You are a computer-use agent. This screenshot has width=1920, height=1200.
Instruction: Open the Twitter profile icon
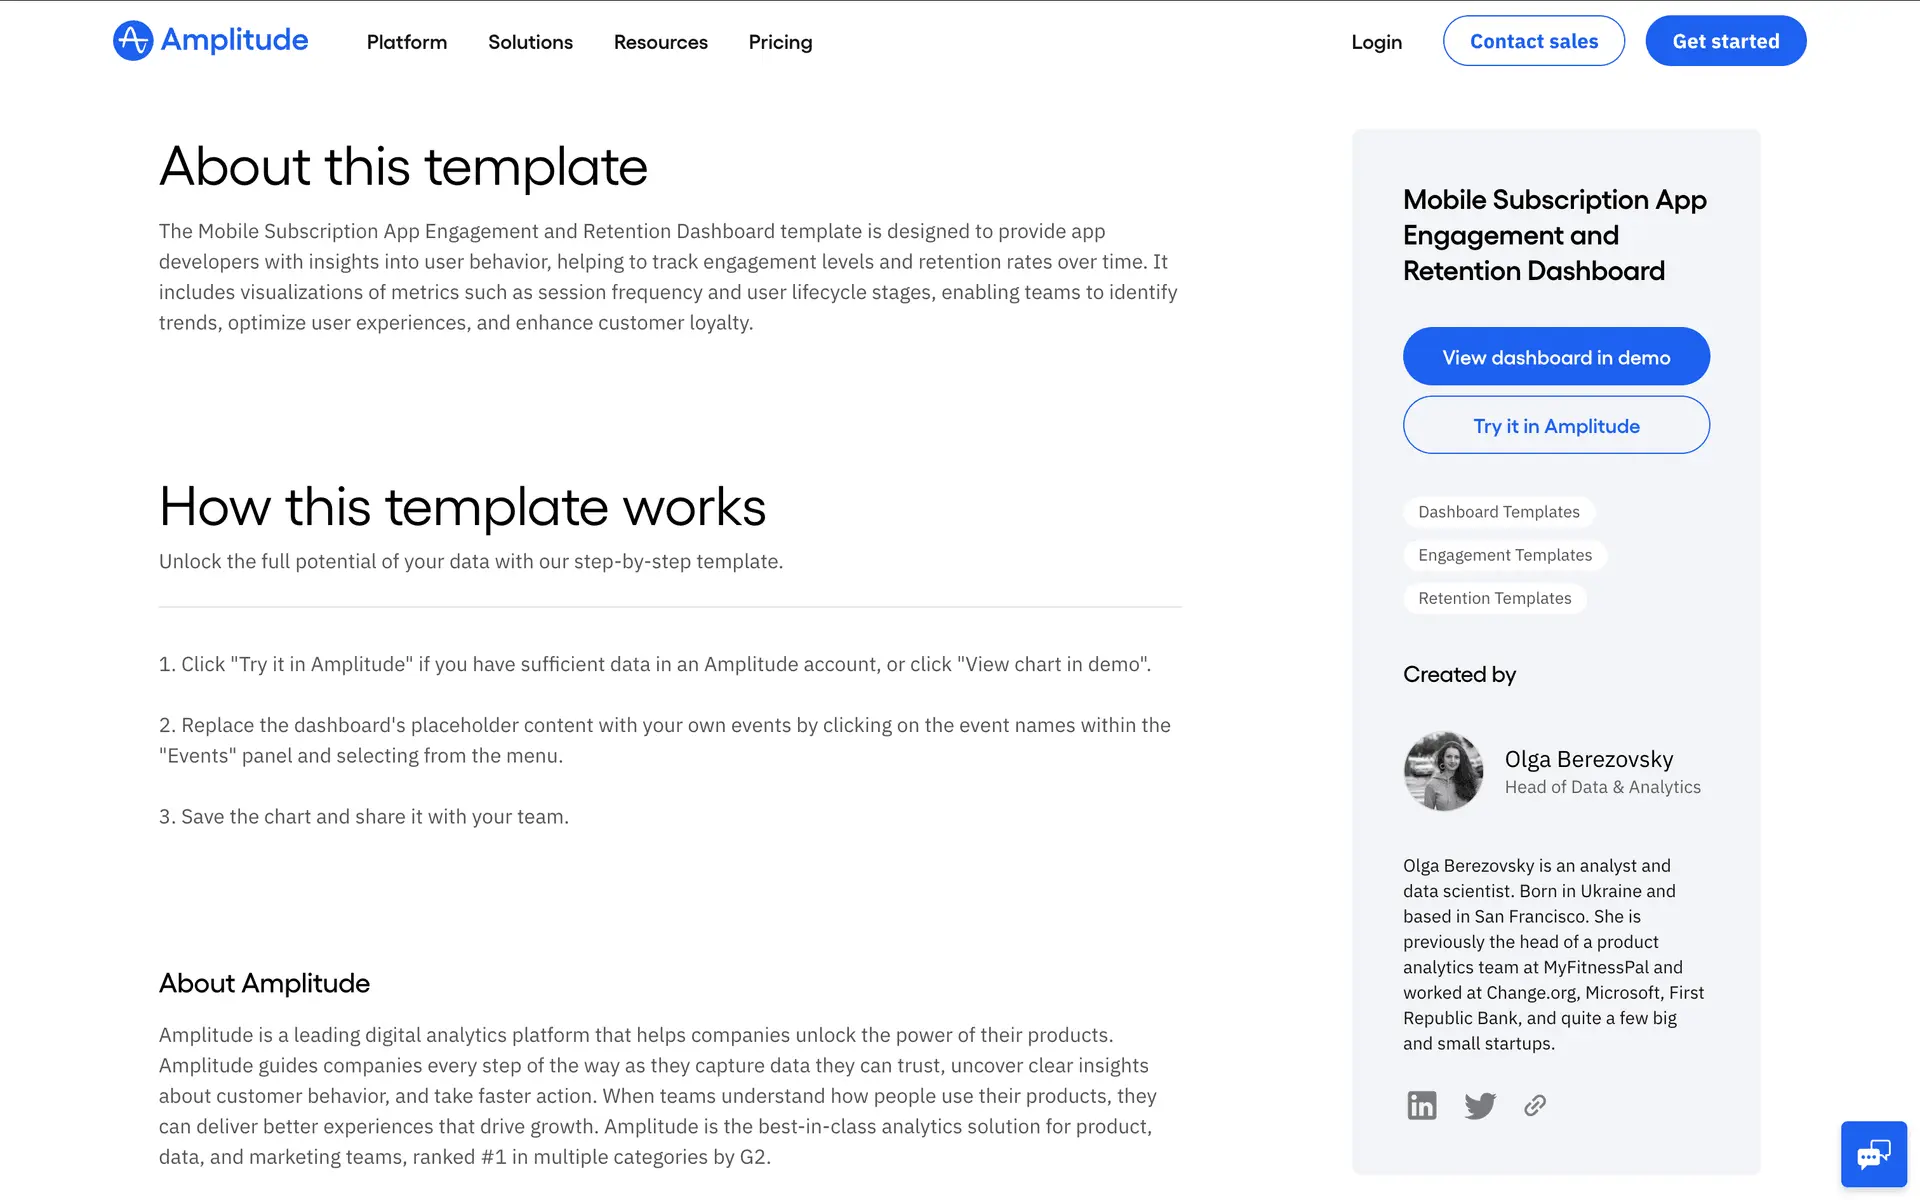click(1480, 1105)
